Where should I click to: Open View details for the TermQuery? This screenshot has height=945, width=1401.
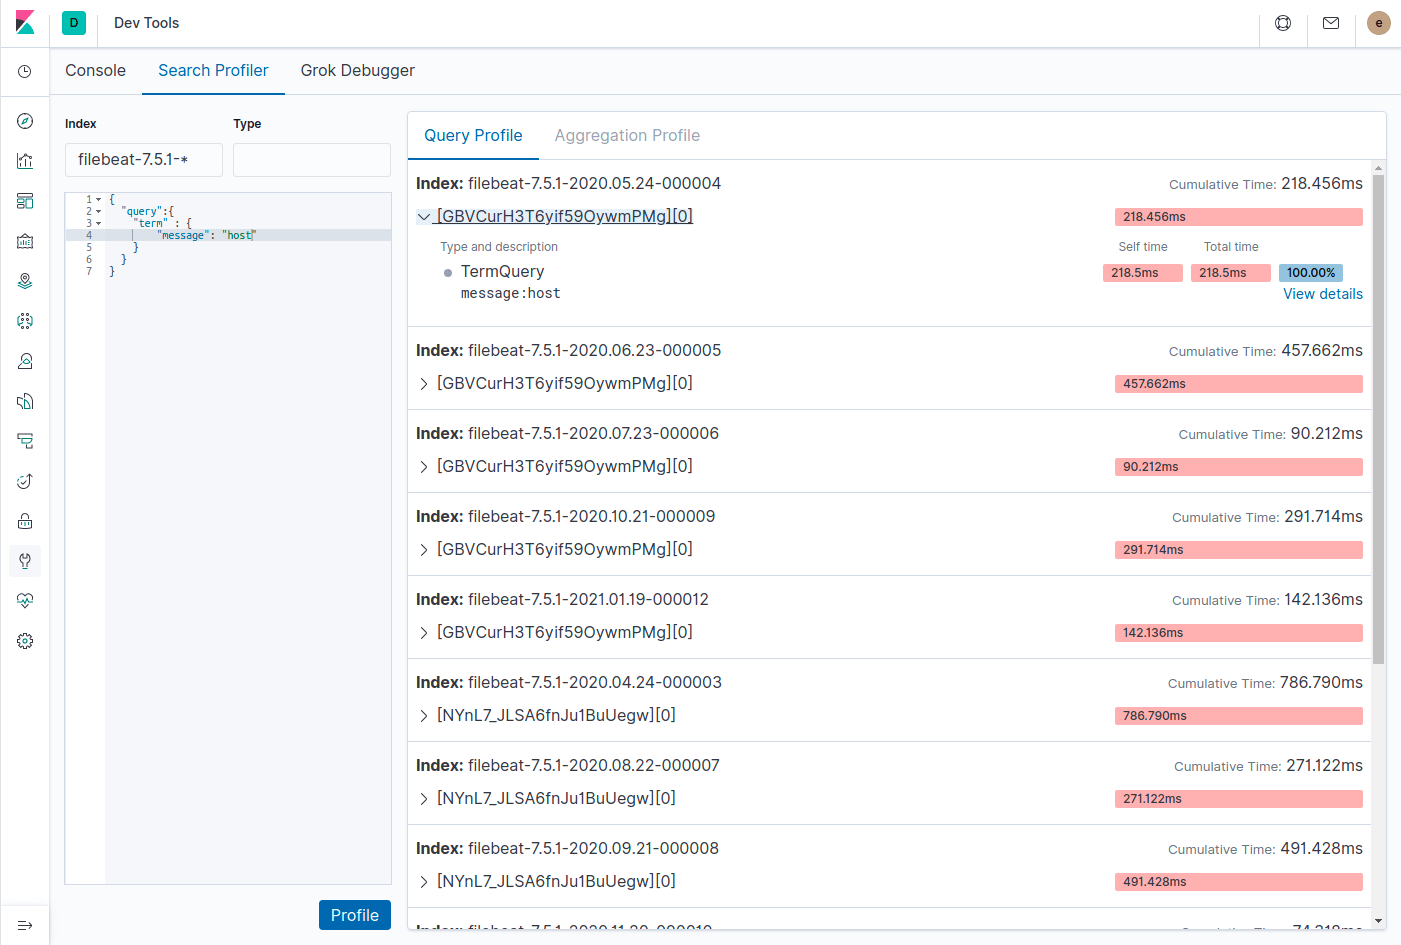point(1322,293)
